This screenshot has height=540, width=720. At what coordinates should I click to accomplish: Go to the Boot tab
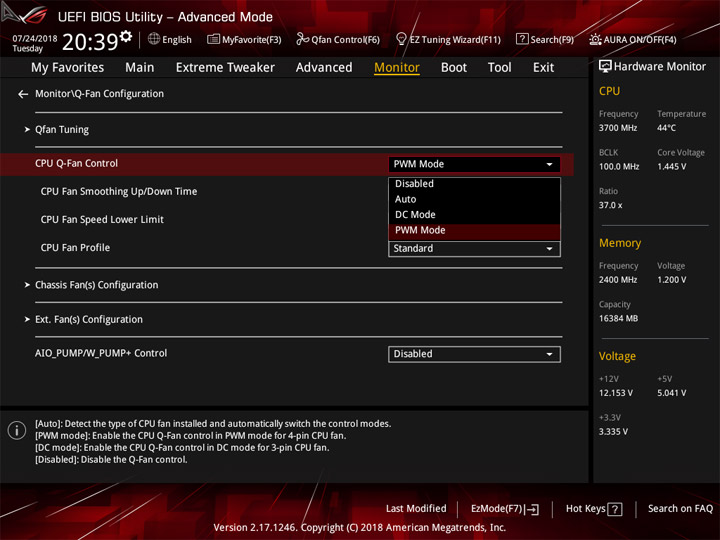tap(454, 68)
